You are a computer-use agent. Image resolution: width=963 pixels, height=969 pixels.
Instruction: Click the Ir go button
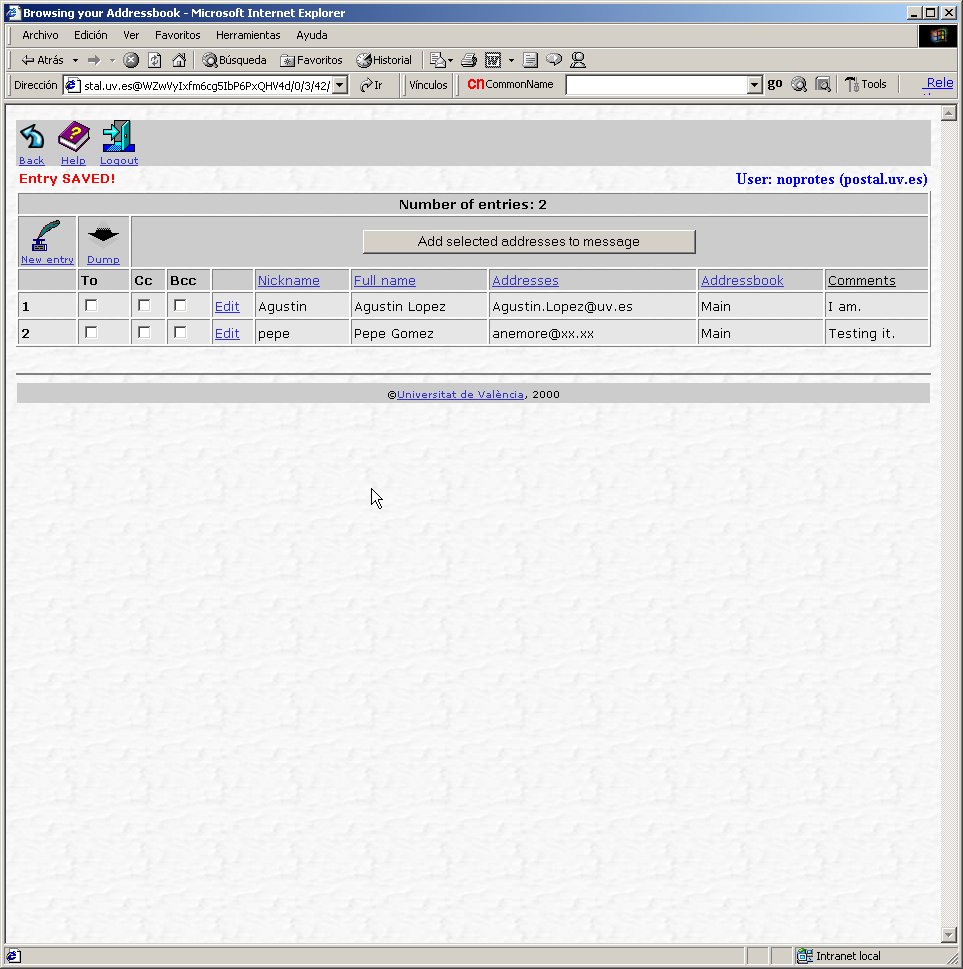point(371,85)
